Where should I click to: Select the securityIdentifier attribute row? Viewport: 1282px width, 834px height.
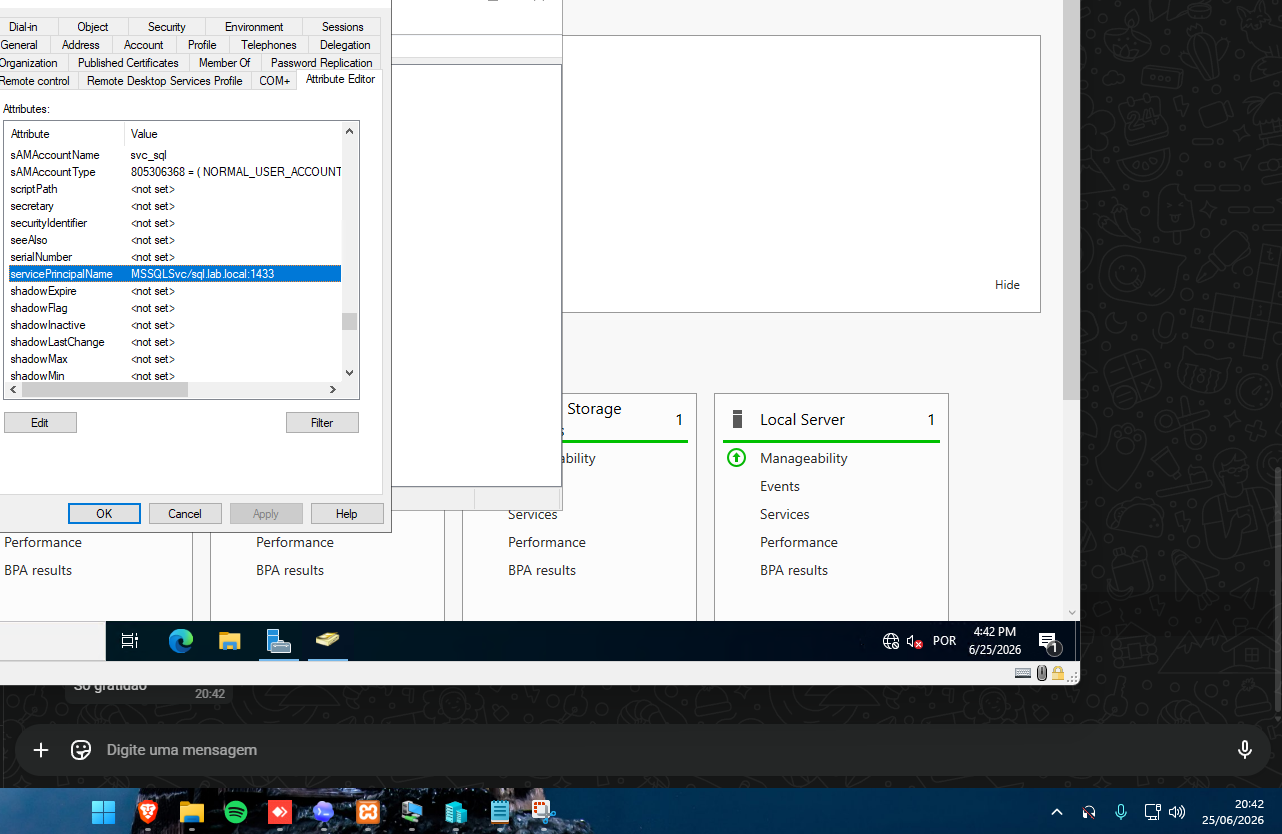174,223
